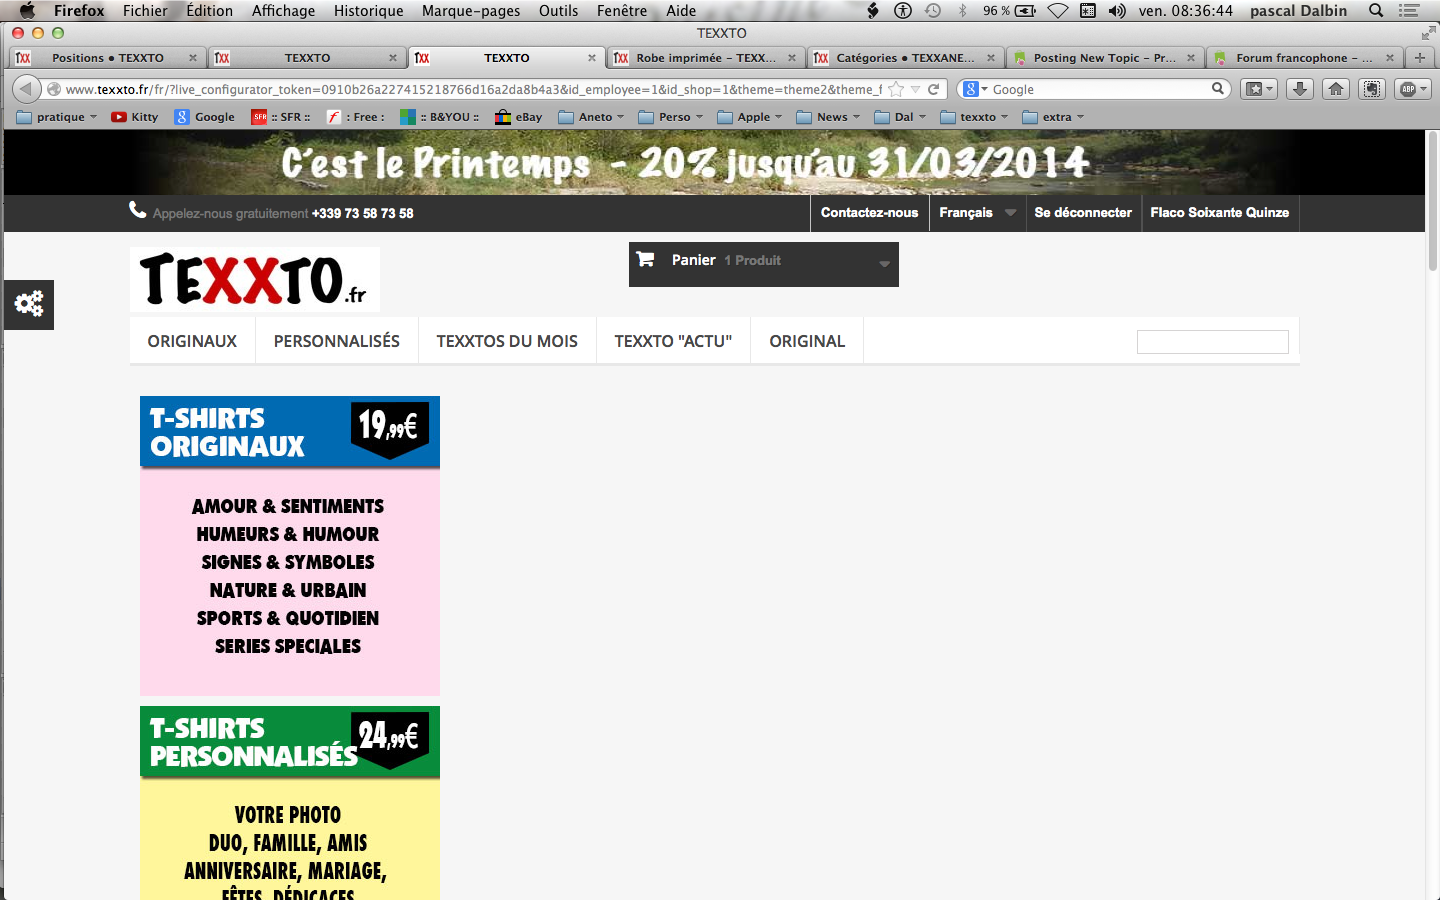Click the T-SHIRTS PERSONNALISÉS 24,99€ banner

tap(290, 742)
